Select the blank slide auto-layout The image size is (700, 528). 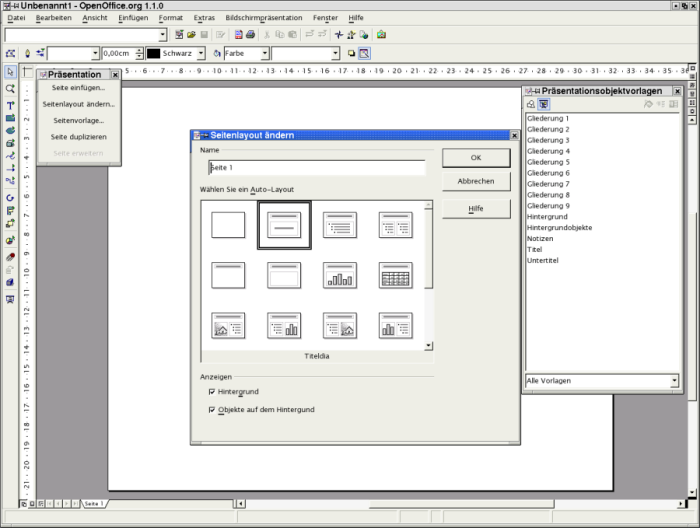(x=228, y=225)
